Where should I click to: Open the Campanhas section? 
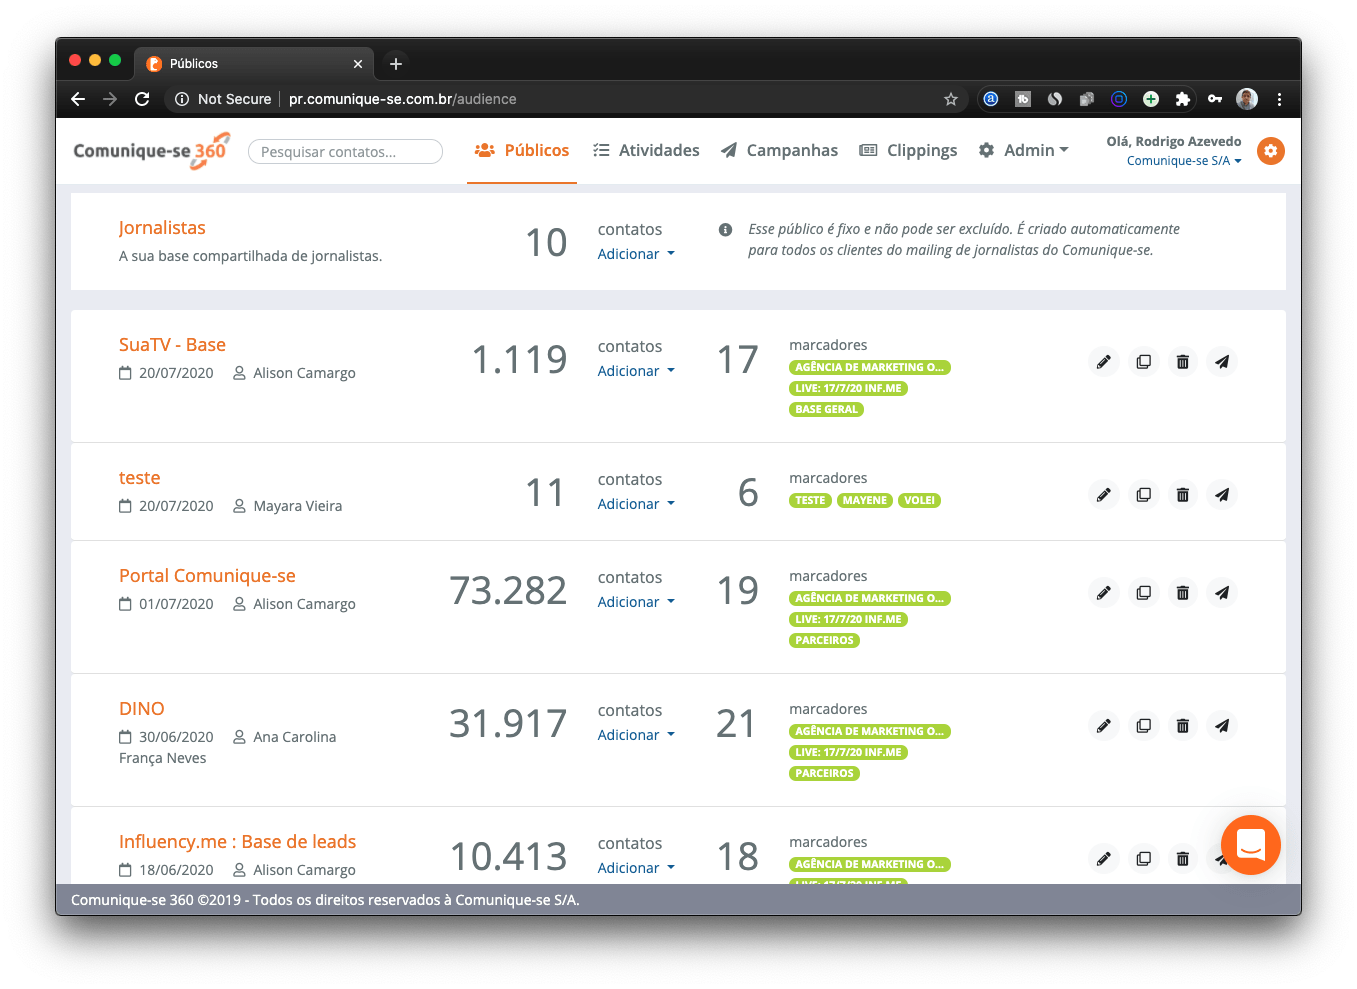(780, 150)
